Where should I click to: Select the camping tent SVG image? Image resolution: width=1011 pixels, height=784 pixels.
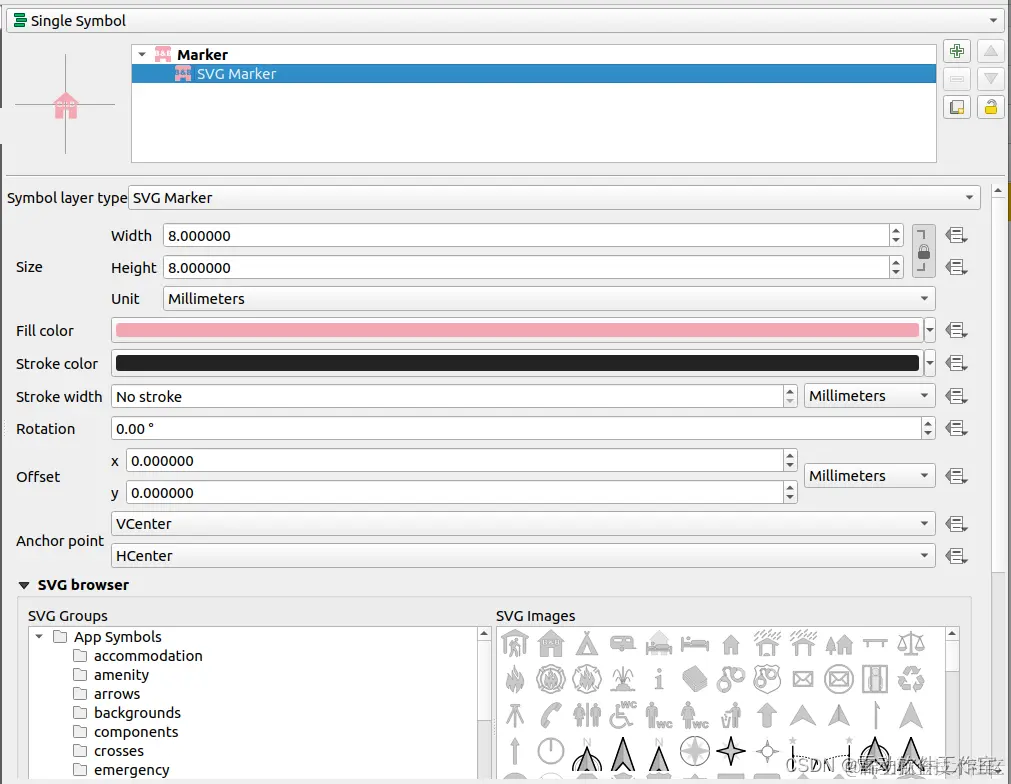(587, 643)
